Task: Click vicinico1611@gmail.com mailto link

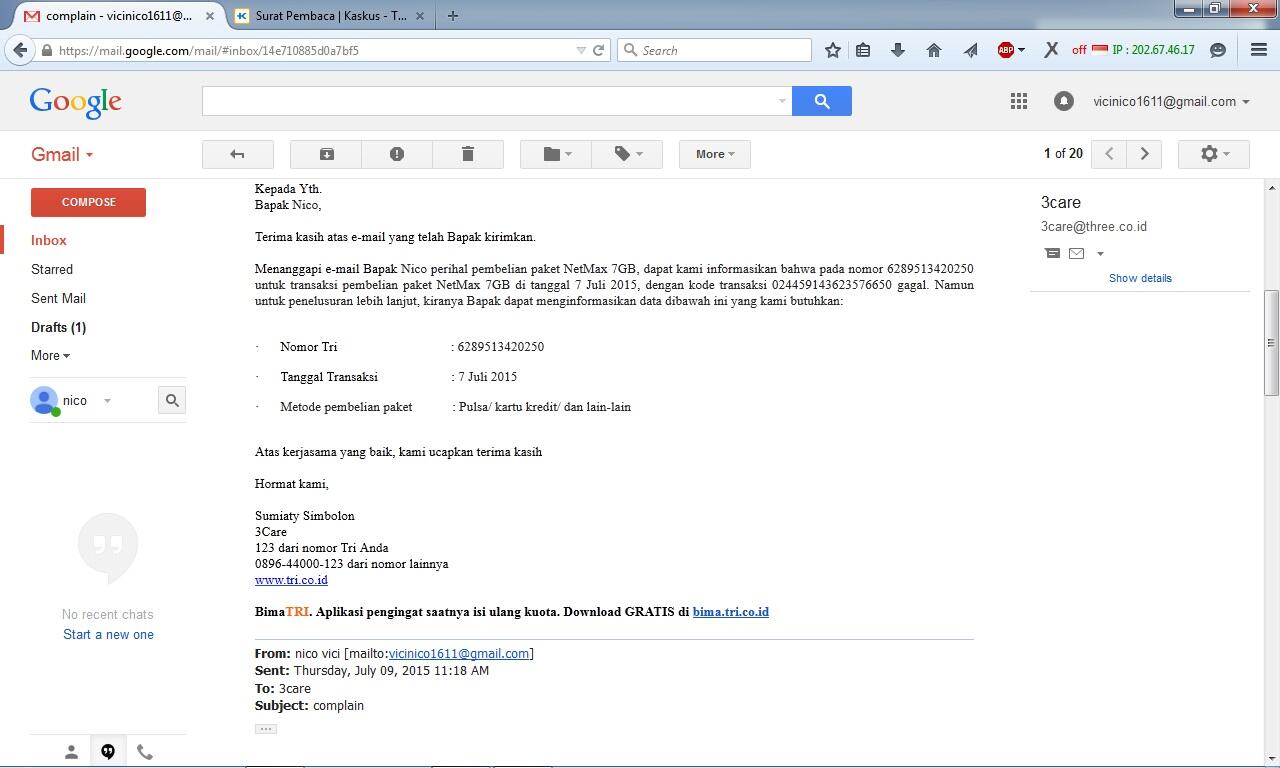Action: pyautogui.click(x=459, y=653)
